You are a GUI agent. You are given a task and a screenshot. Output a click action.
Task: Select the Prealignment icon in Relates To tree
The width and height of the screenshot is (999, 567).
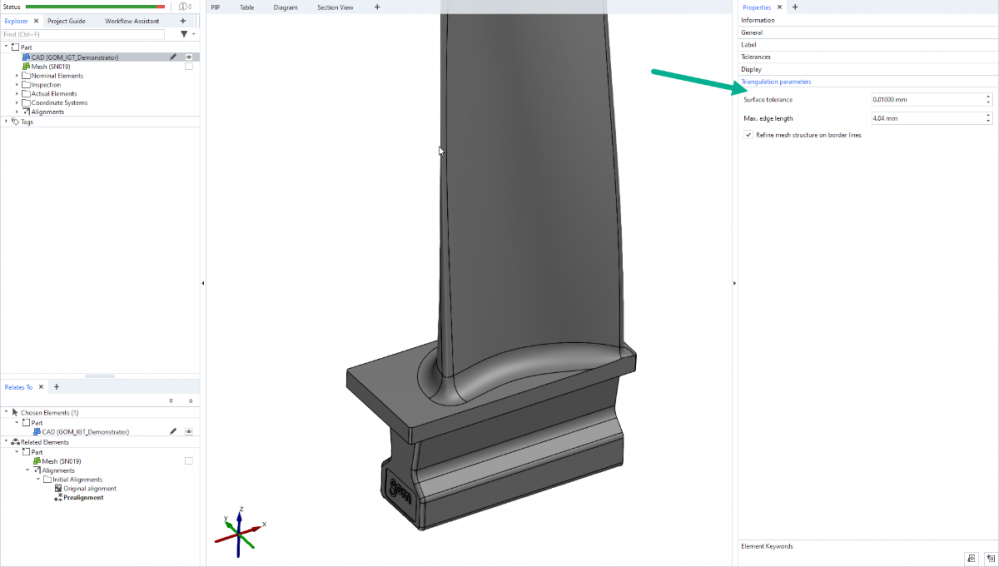[58, 497]
